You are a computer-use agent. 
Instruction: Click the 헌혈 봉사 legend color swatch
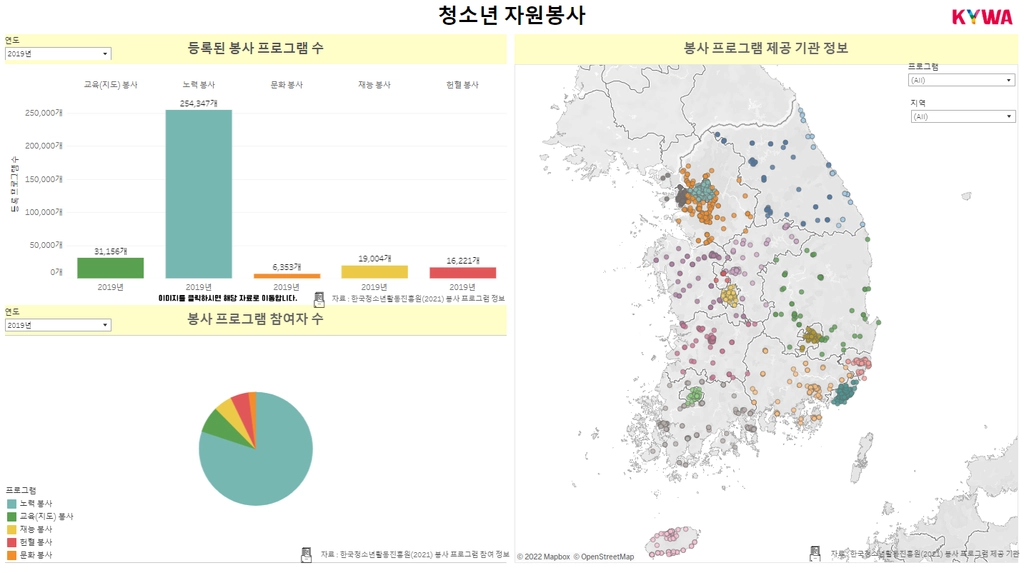pyautogui.click(x=12, y=542)
